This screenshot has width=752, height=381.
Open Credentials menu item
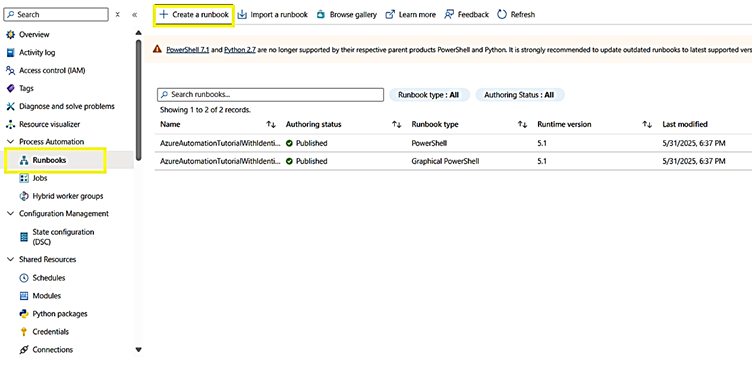pyautogui.click(x=50, y=332)
